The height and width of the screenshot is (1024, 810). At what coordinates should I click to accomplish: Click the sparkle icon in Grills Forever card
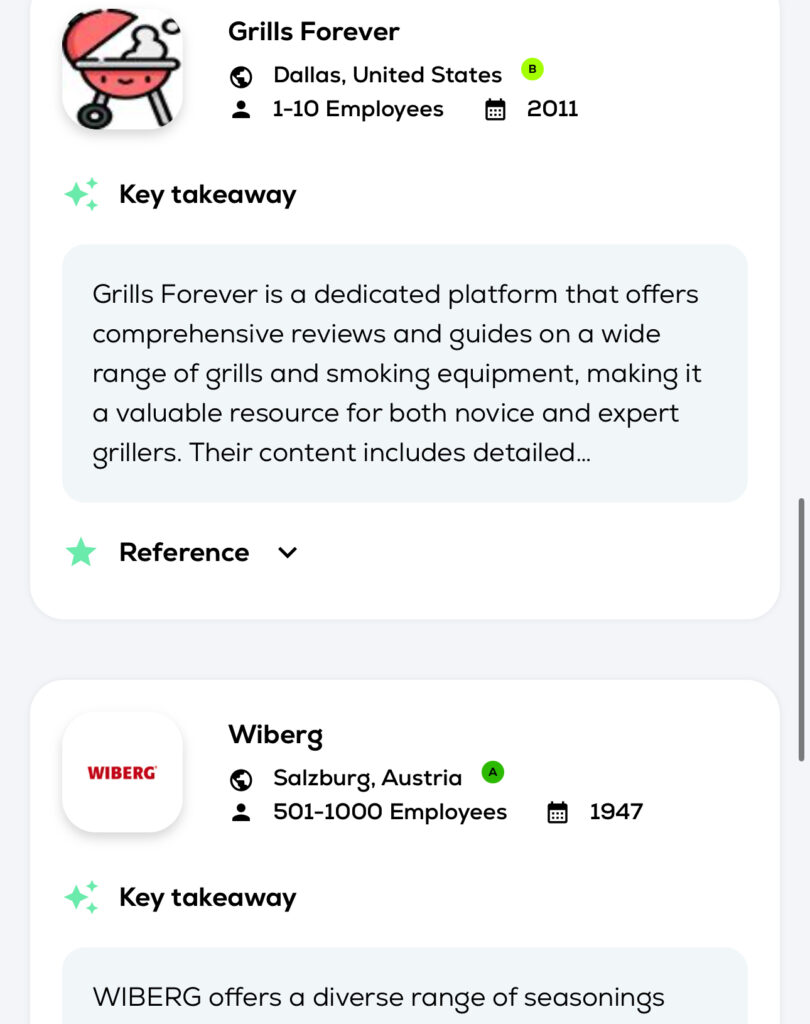[82, 194]
